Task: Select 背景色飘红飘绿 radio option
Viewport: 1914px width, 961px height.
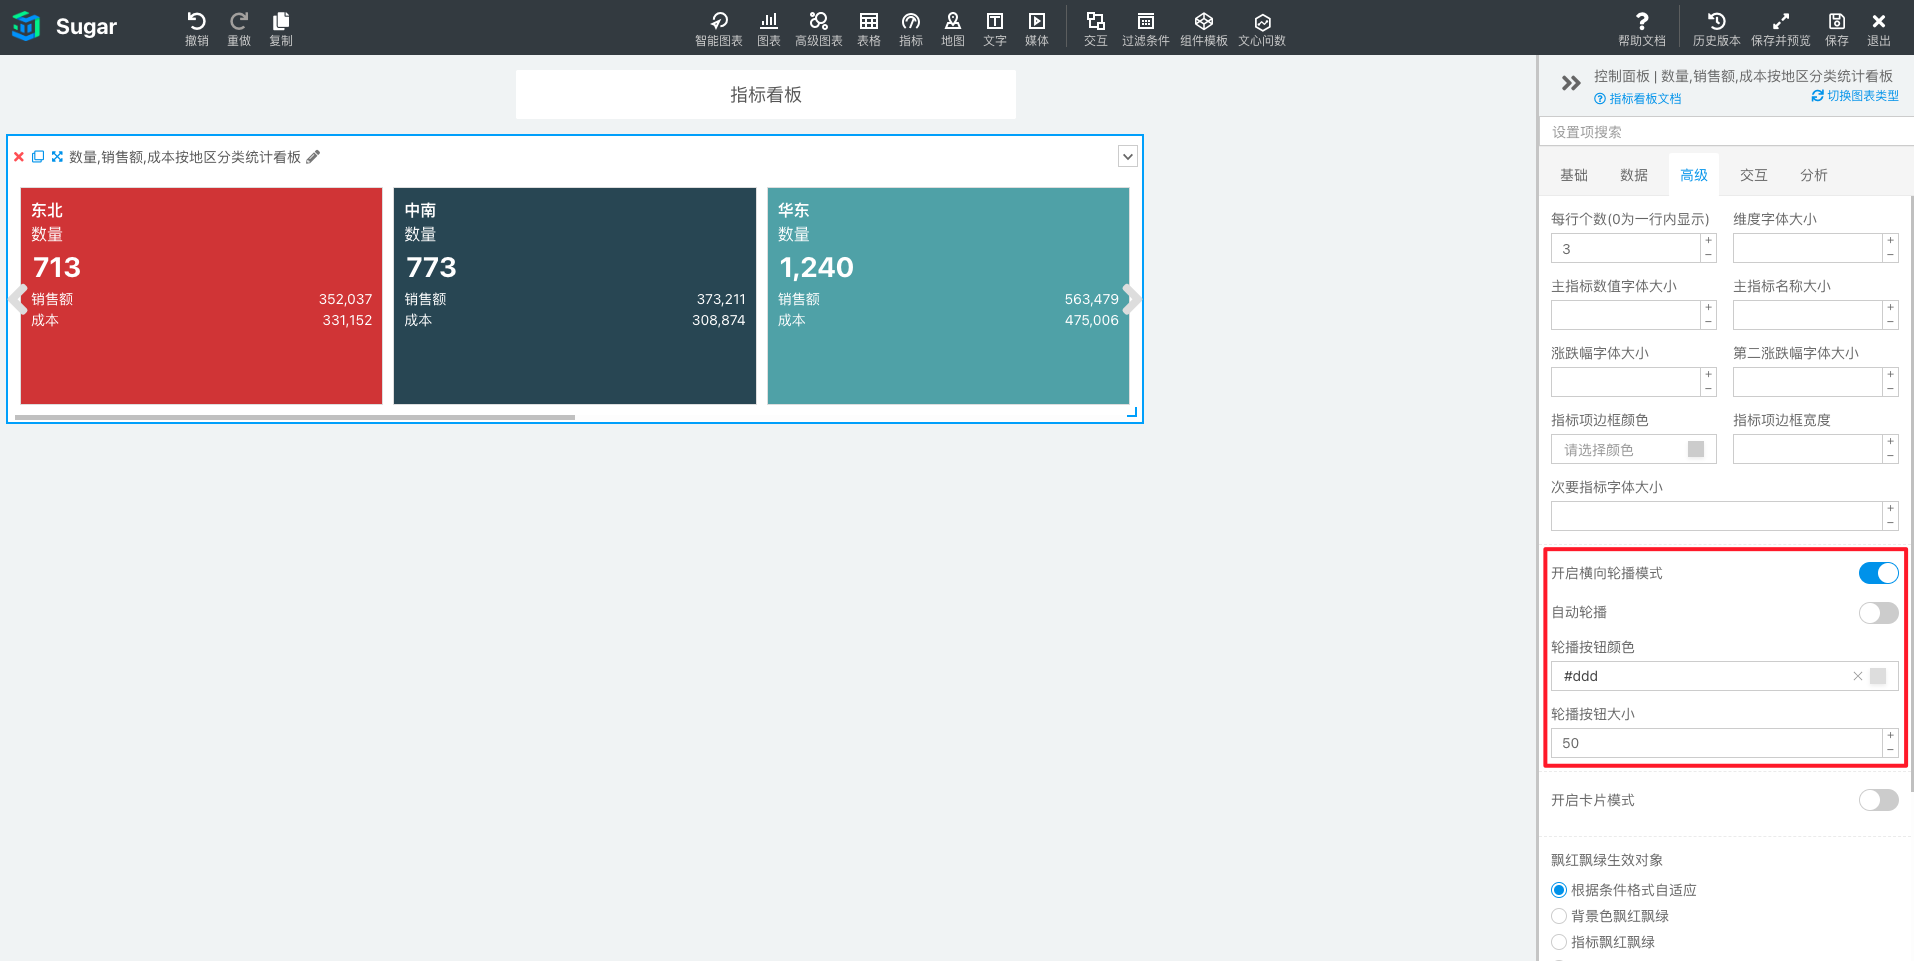Action: pos(1559,916)
